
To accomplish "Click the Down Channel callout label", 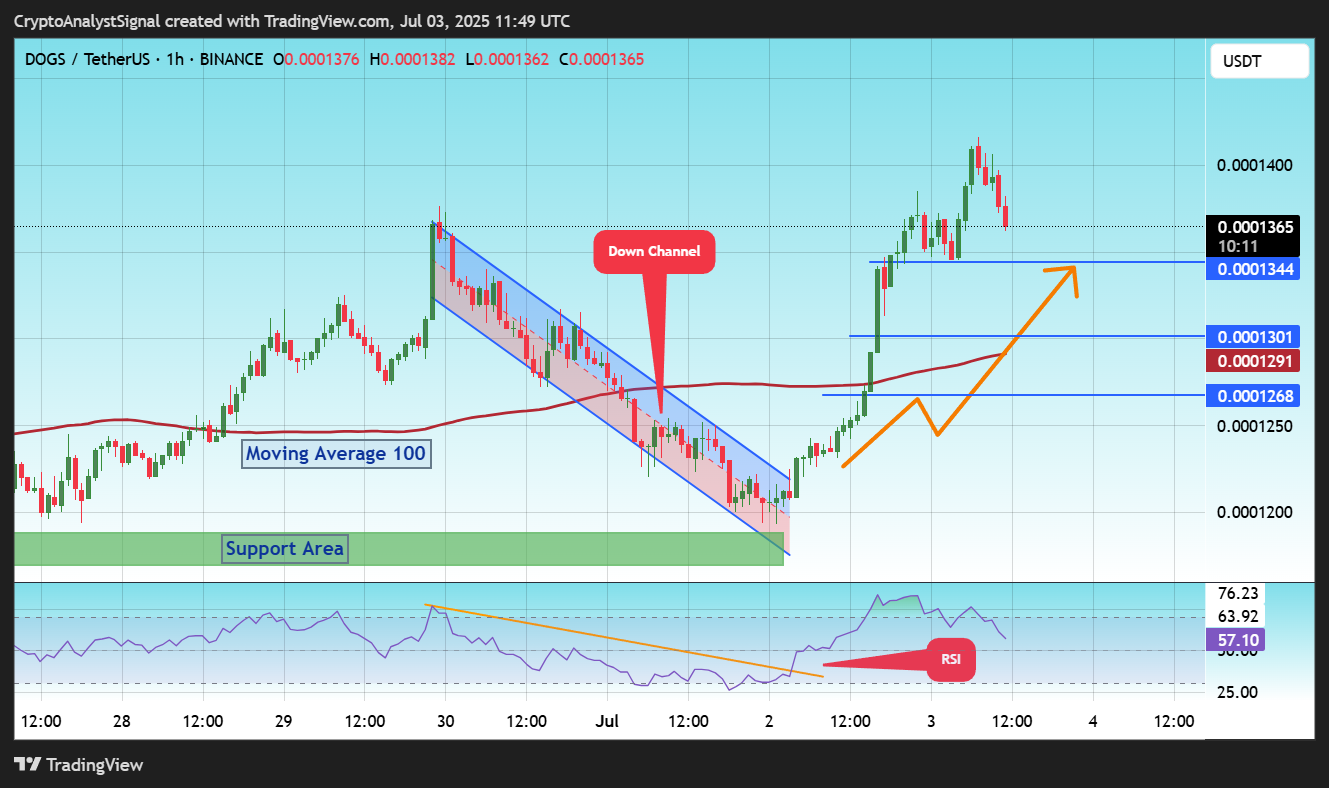I will [x=654, y=251].
